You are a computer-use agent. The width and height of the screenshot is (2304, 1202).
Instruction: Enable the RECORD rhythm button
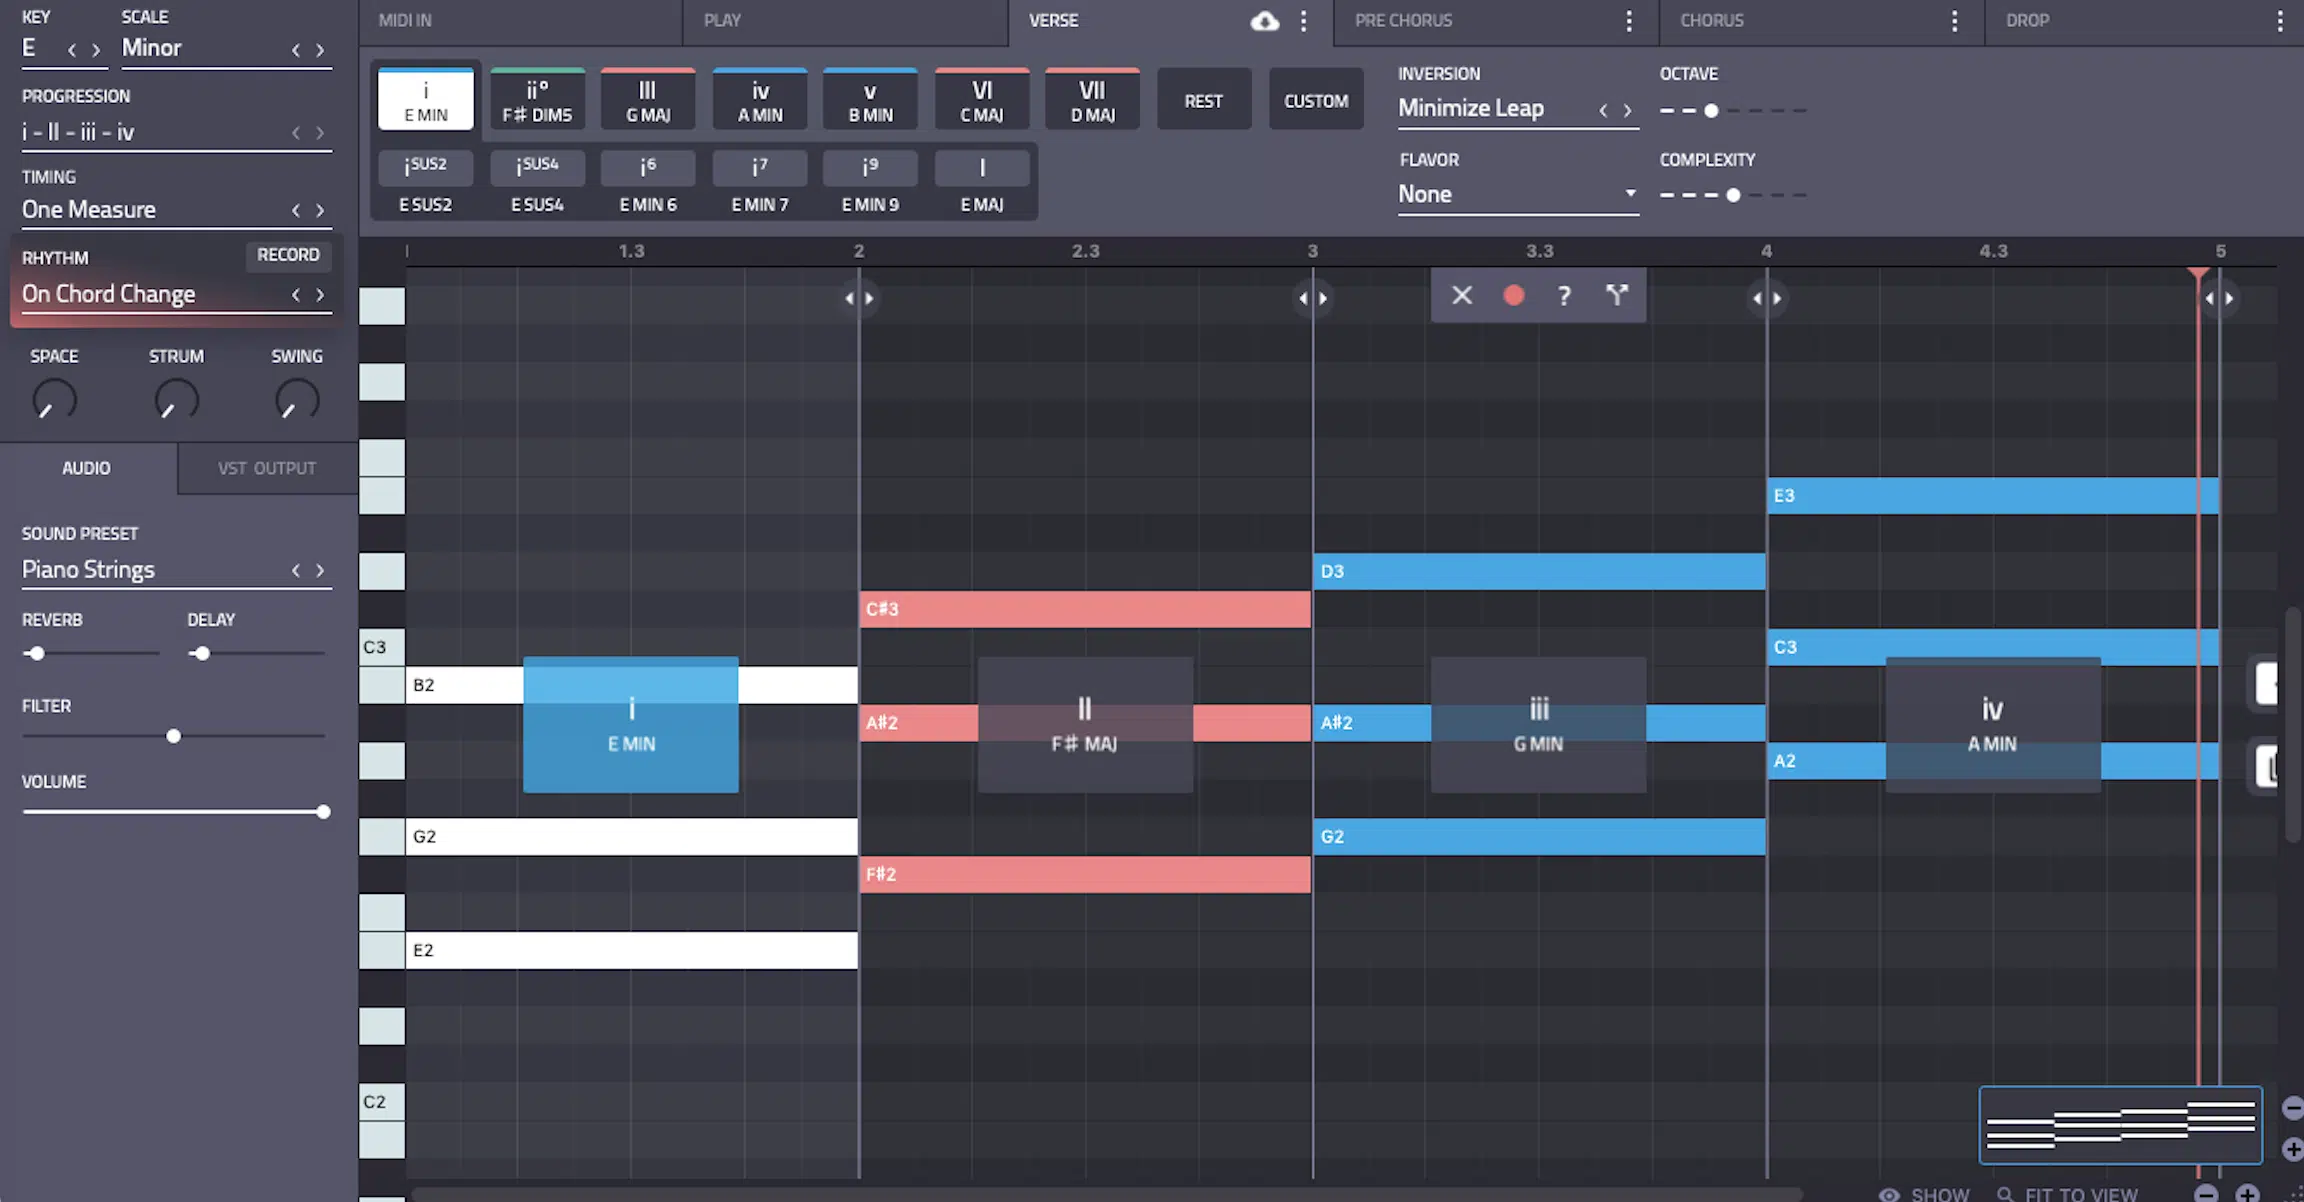[286, 254]
